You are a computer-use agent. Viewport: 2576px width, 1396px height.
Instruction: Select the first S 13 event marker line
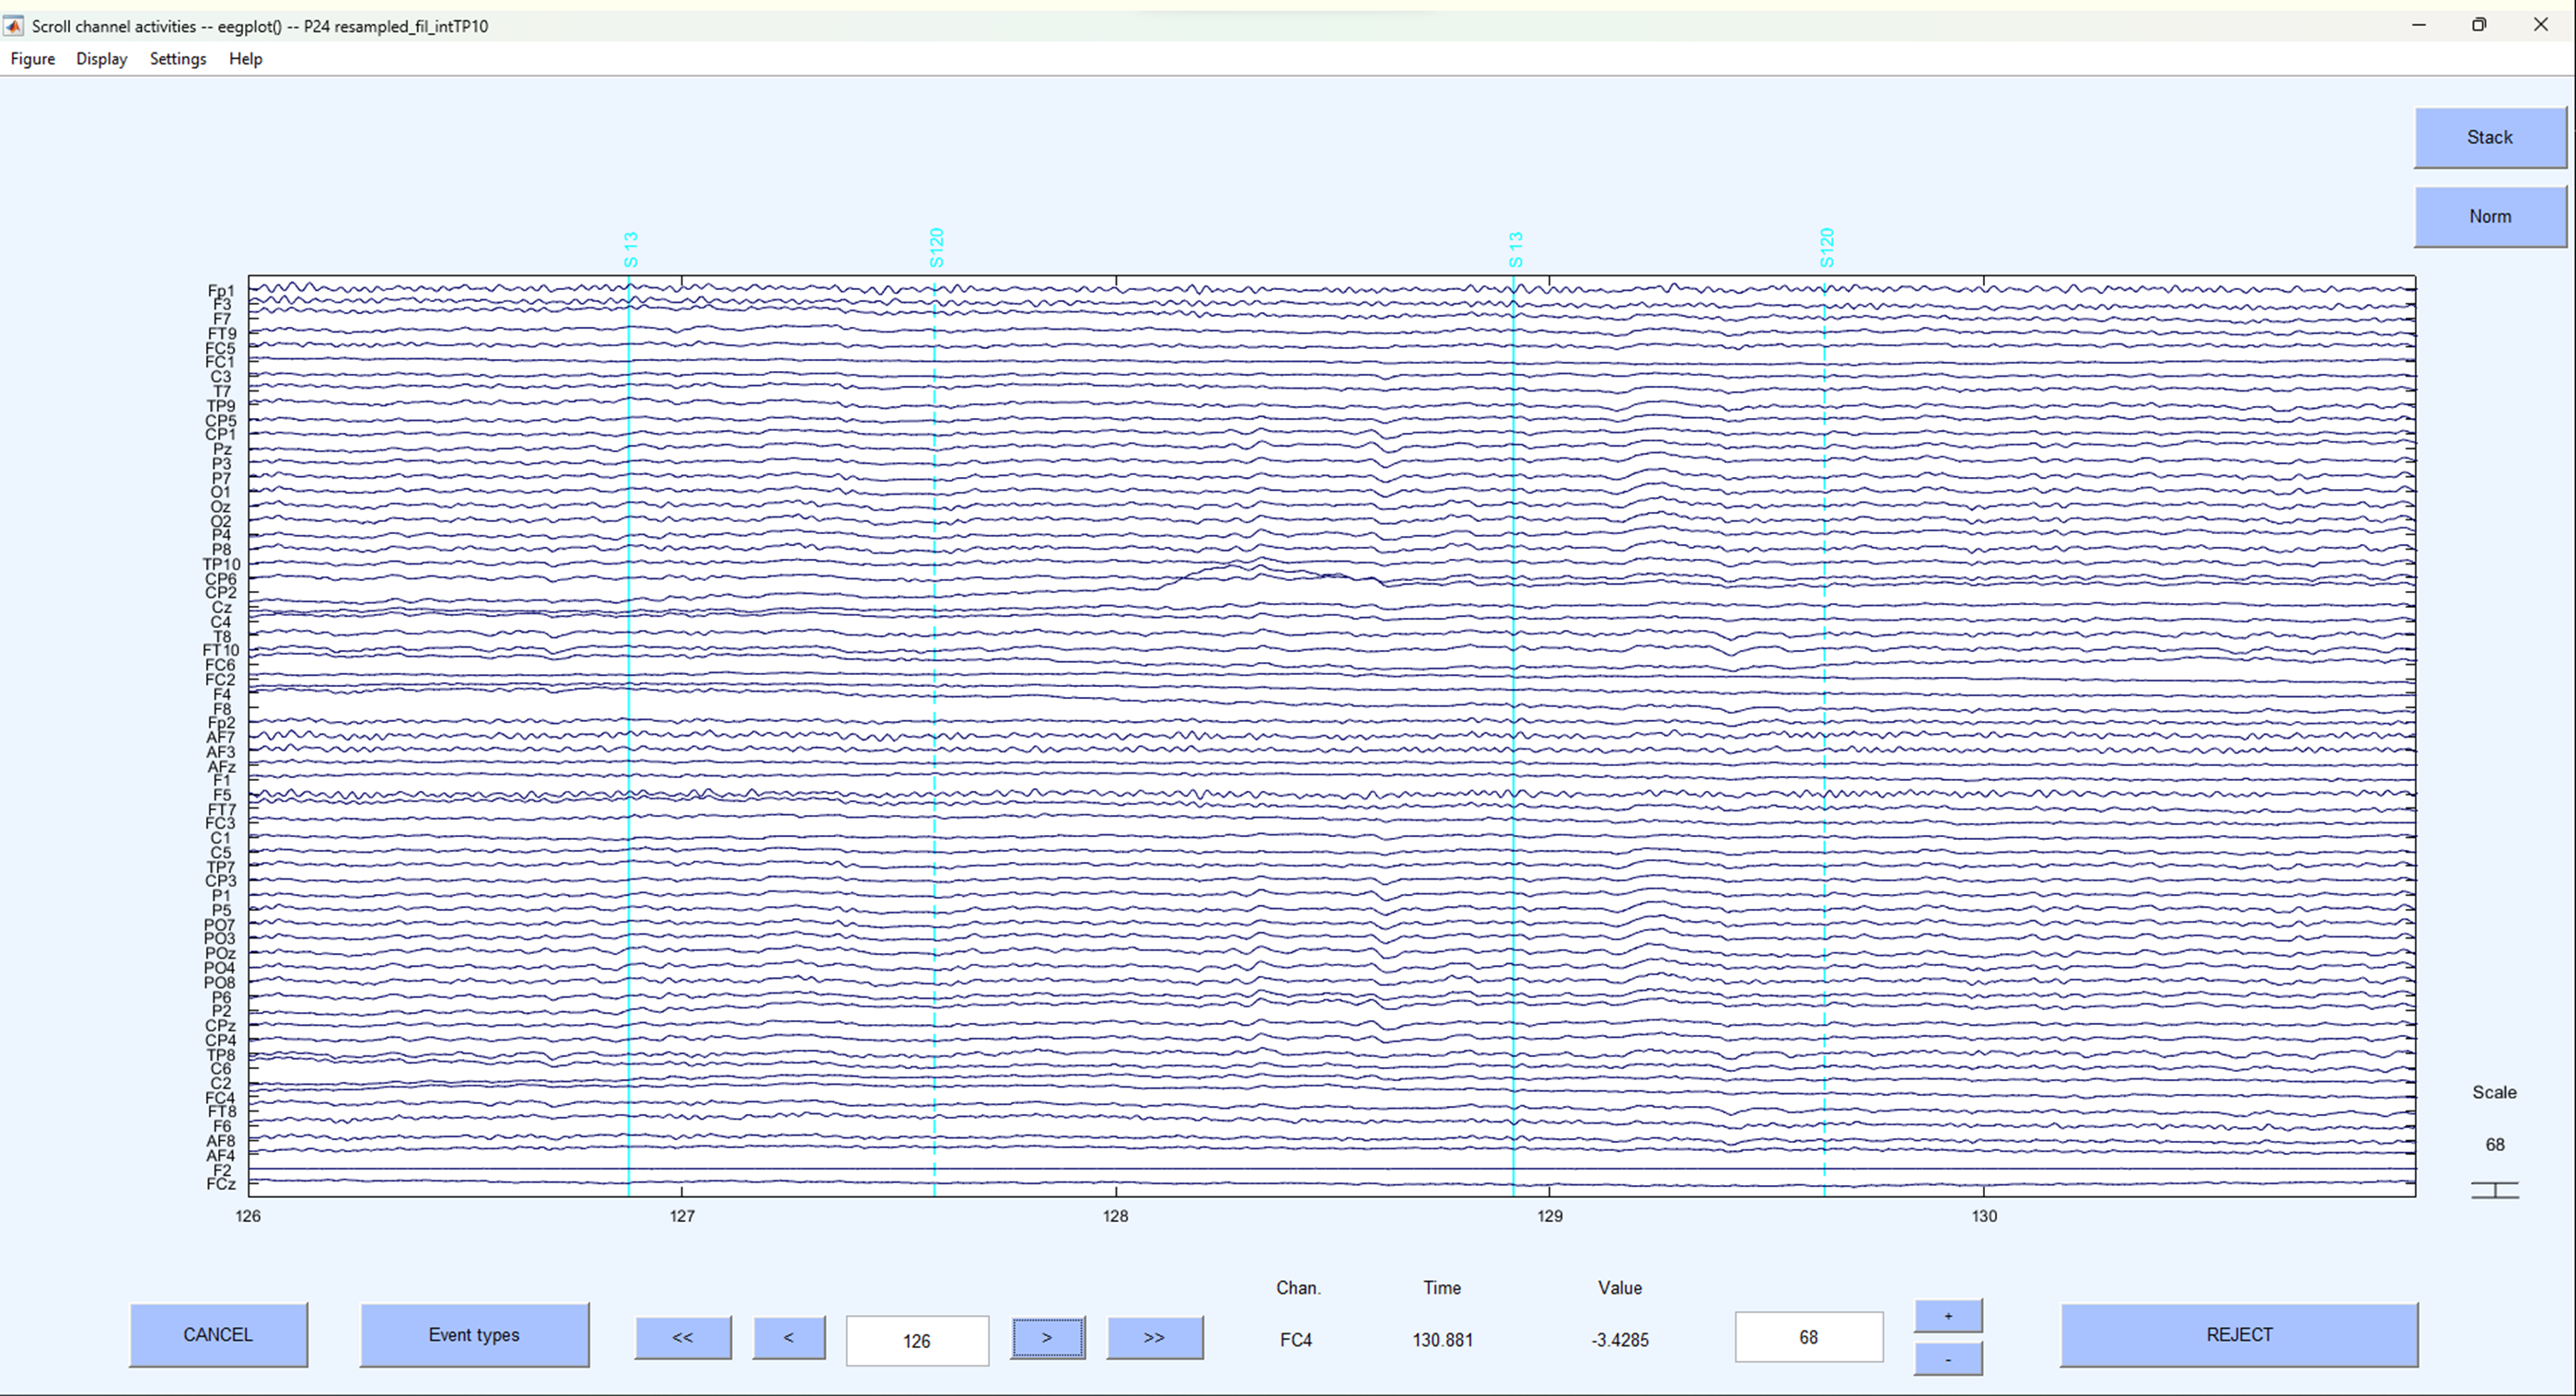(629, 700)
